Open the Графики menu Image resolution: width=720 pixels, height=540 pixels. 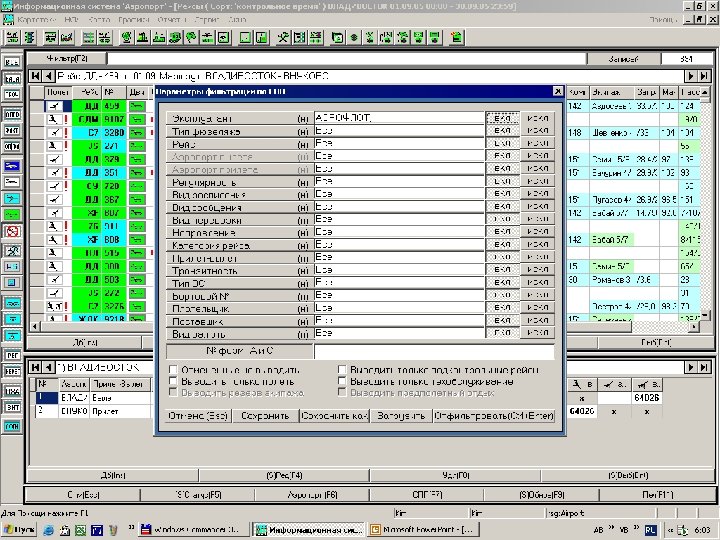pos(134,20)
